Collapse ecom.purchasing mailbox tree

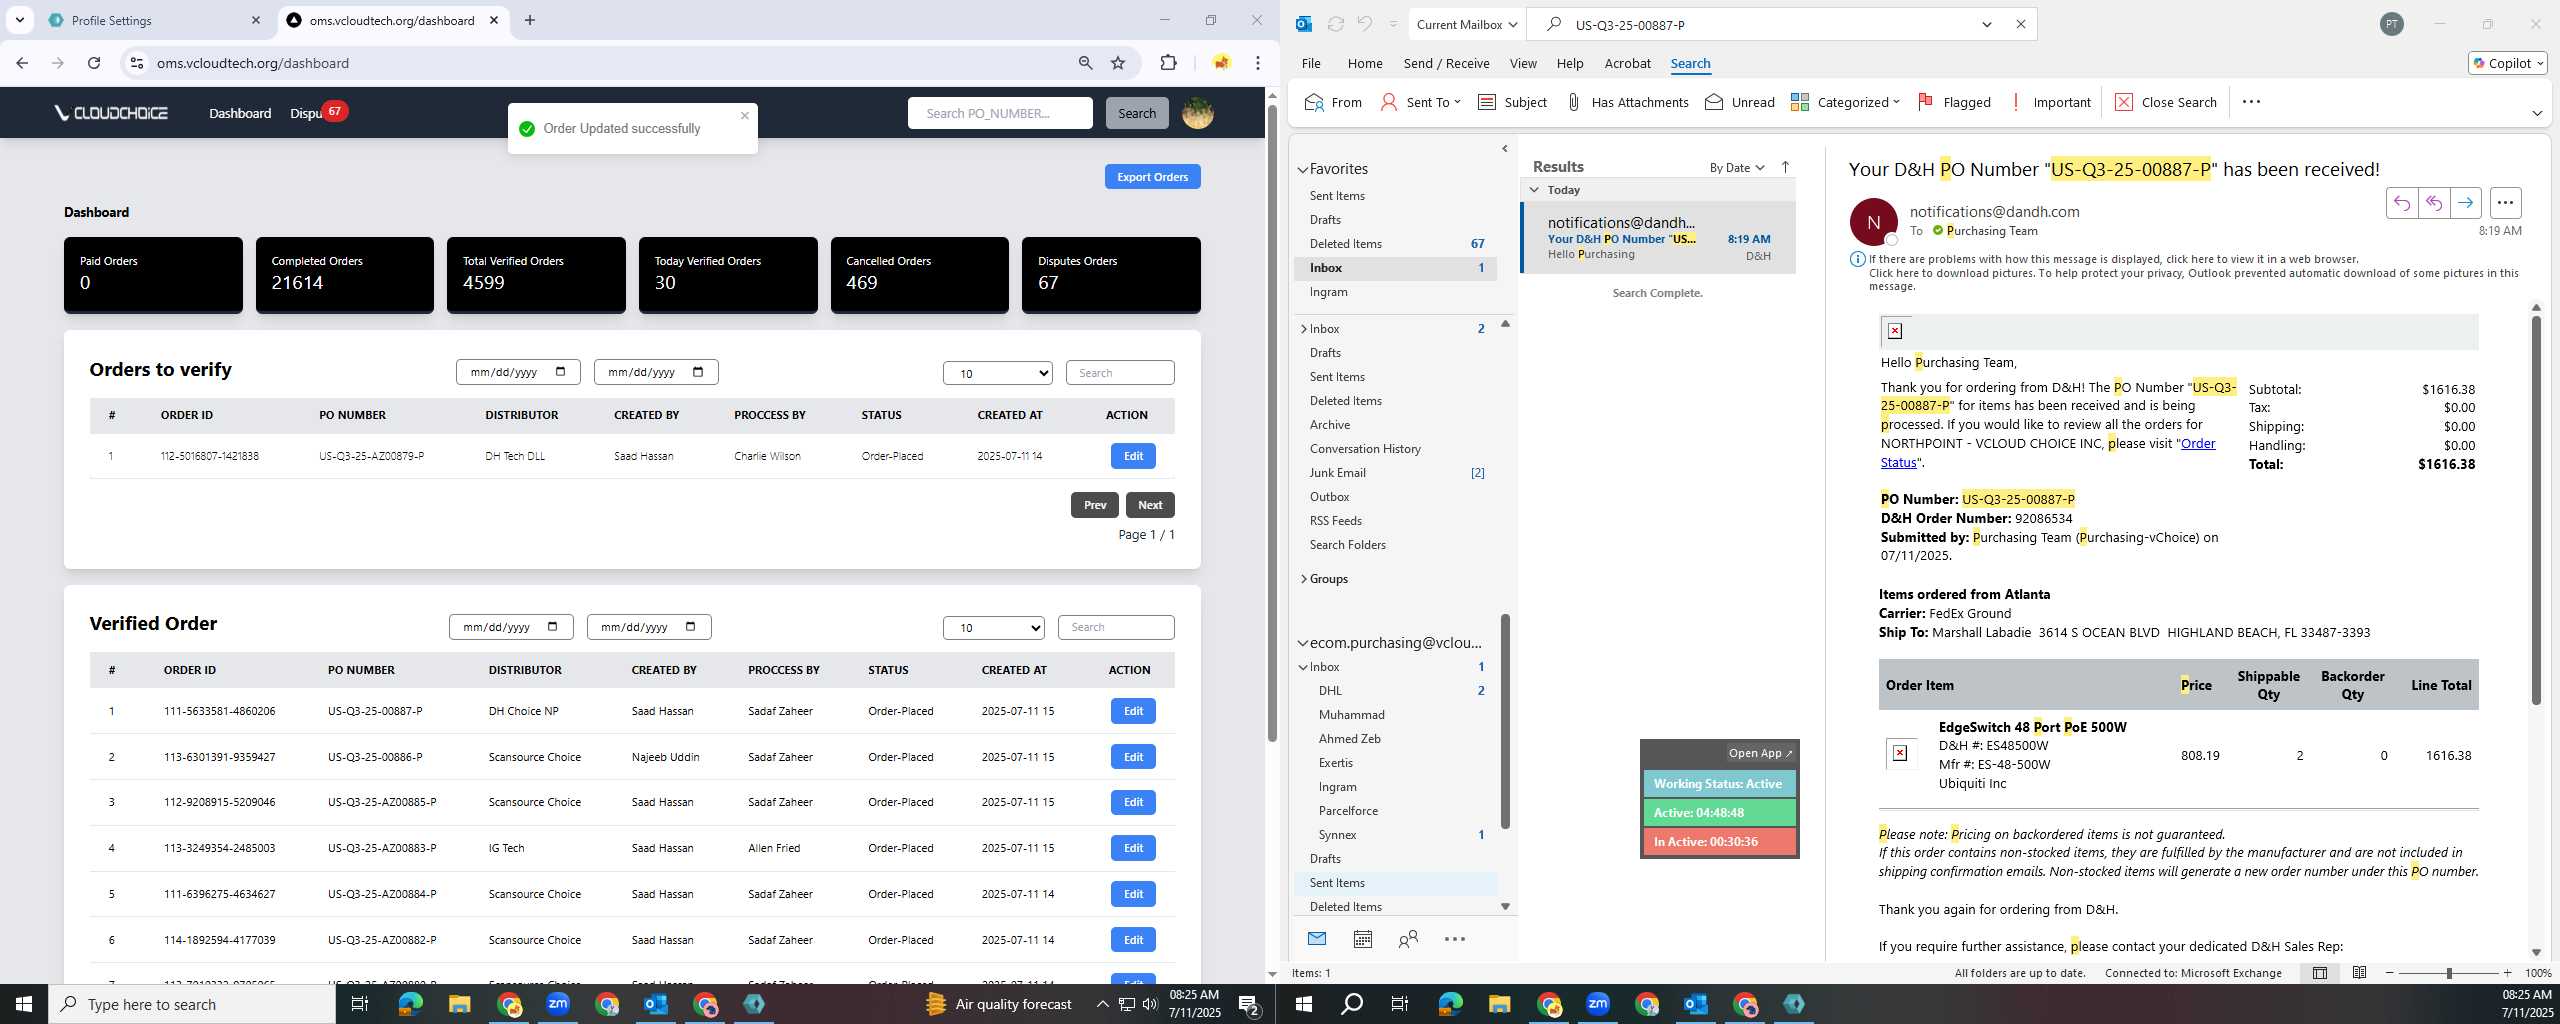1303,643
